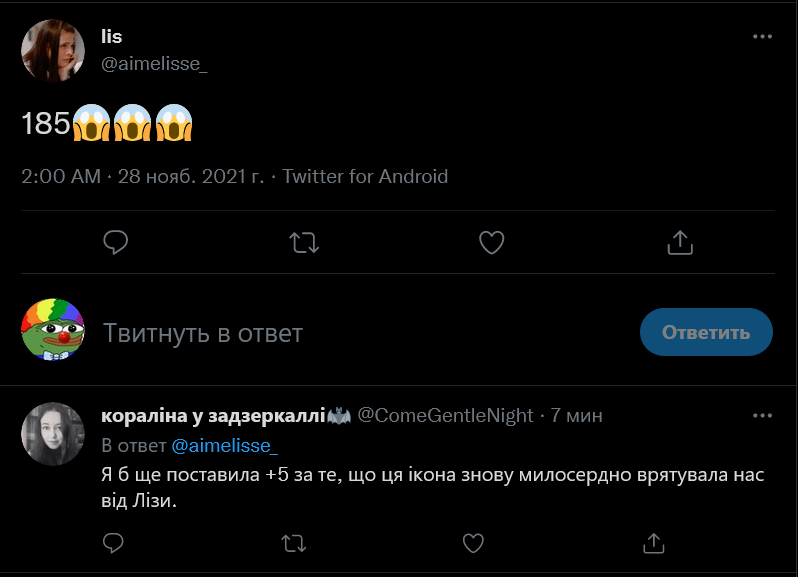The image size is (800, 578).
Task: Open the lis display name link
Action: click(x=111, y=37)
